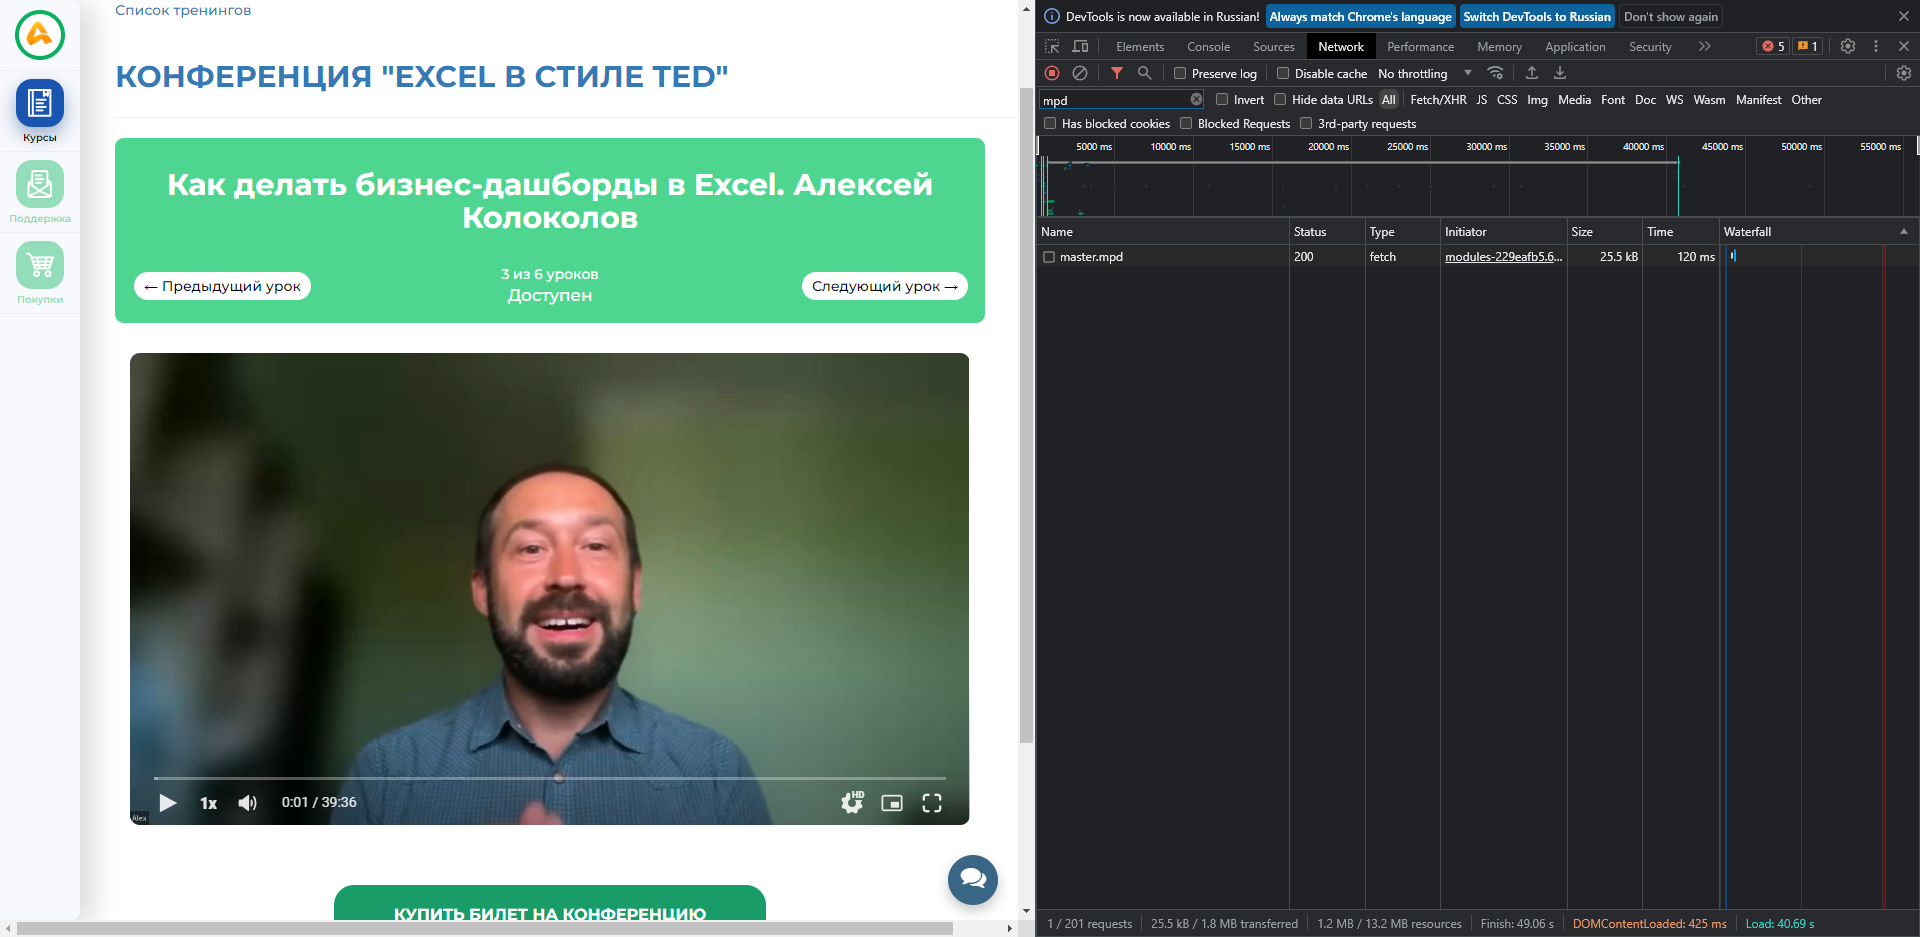1920x937 pixels.
Task: Mute the video volume speaker icon
Action: point(247,803)
